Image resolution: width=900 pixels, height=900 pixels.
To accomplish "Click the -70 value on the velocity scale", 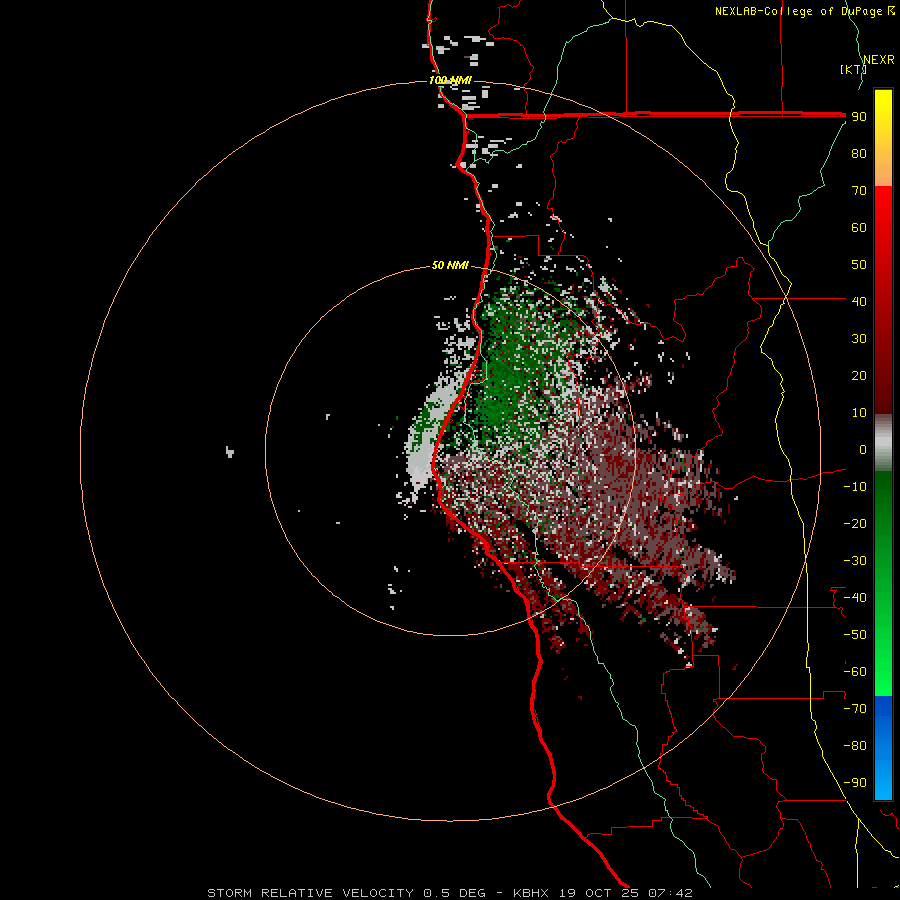I will point(855,709).
